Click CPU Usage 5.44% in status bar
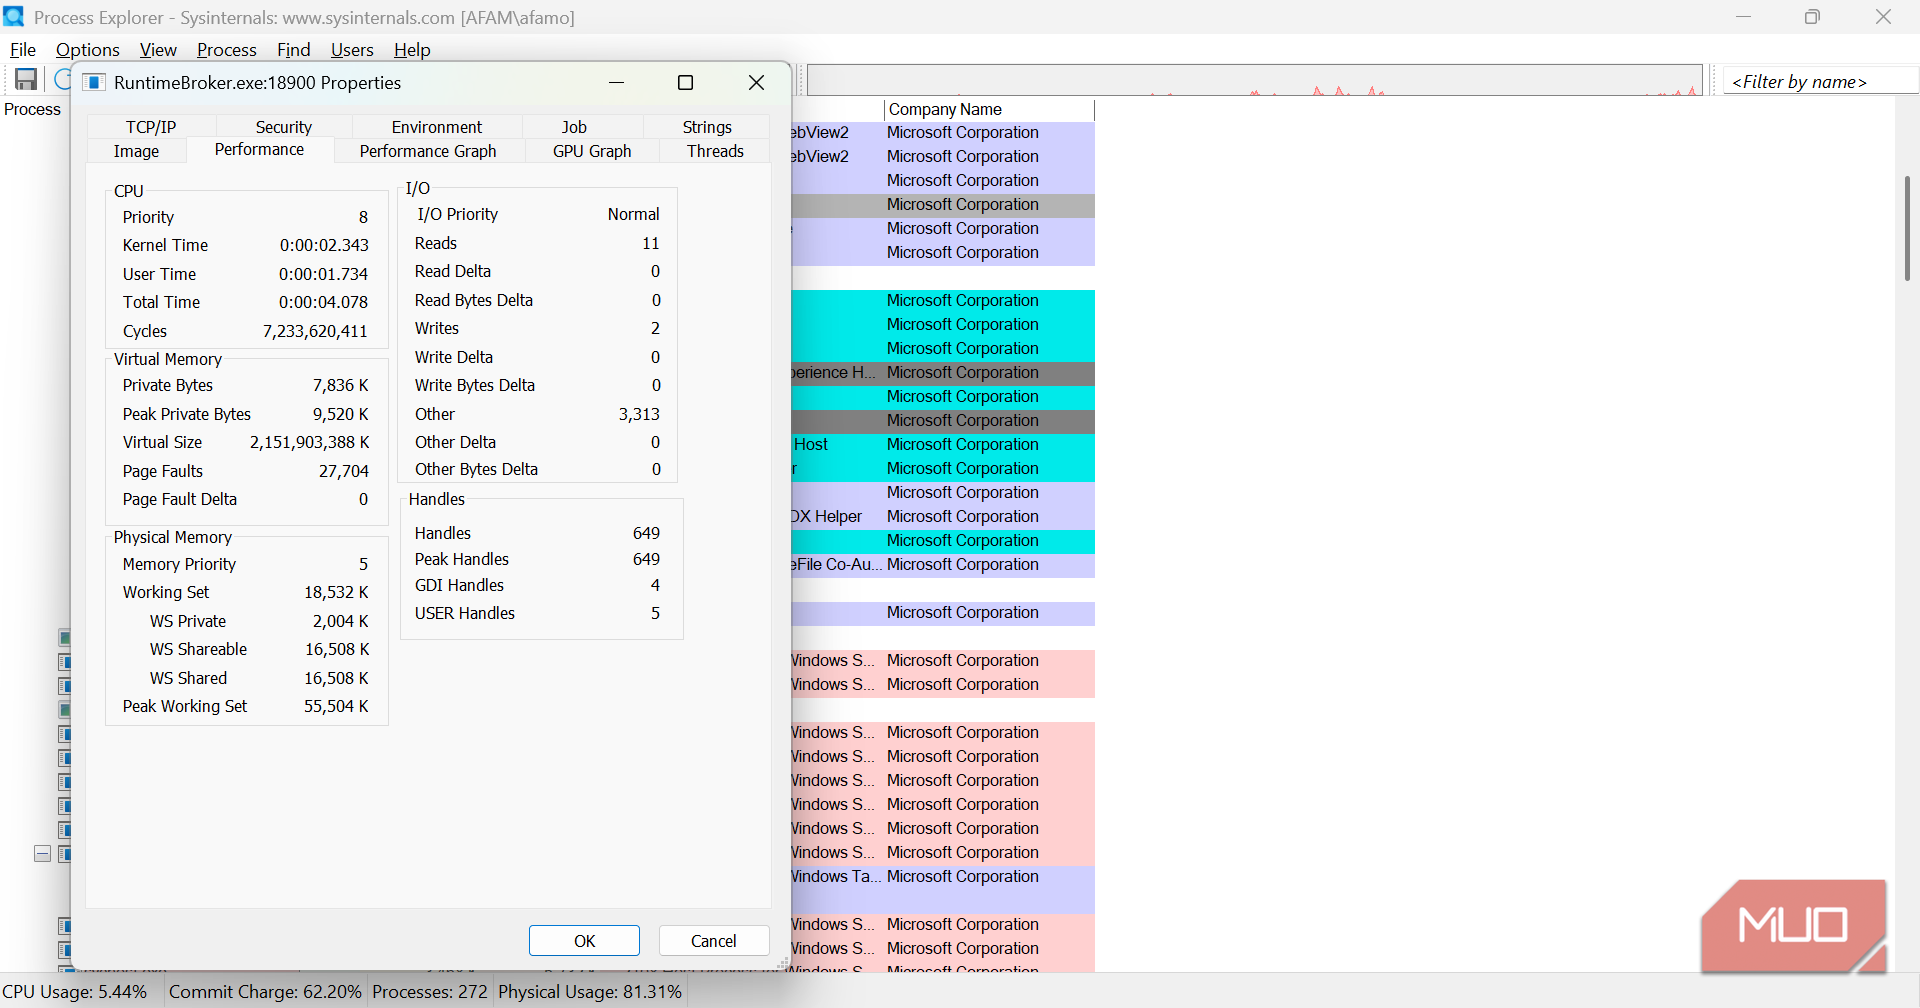1920x1008 pixels. [x=75, y=992]
